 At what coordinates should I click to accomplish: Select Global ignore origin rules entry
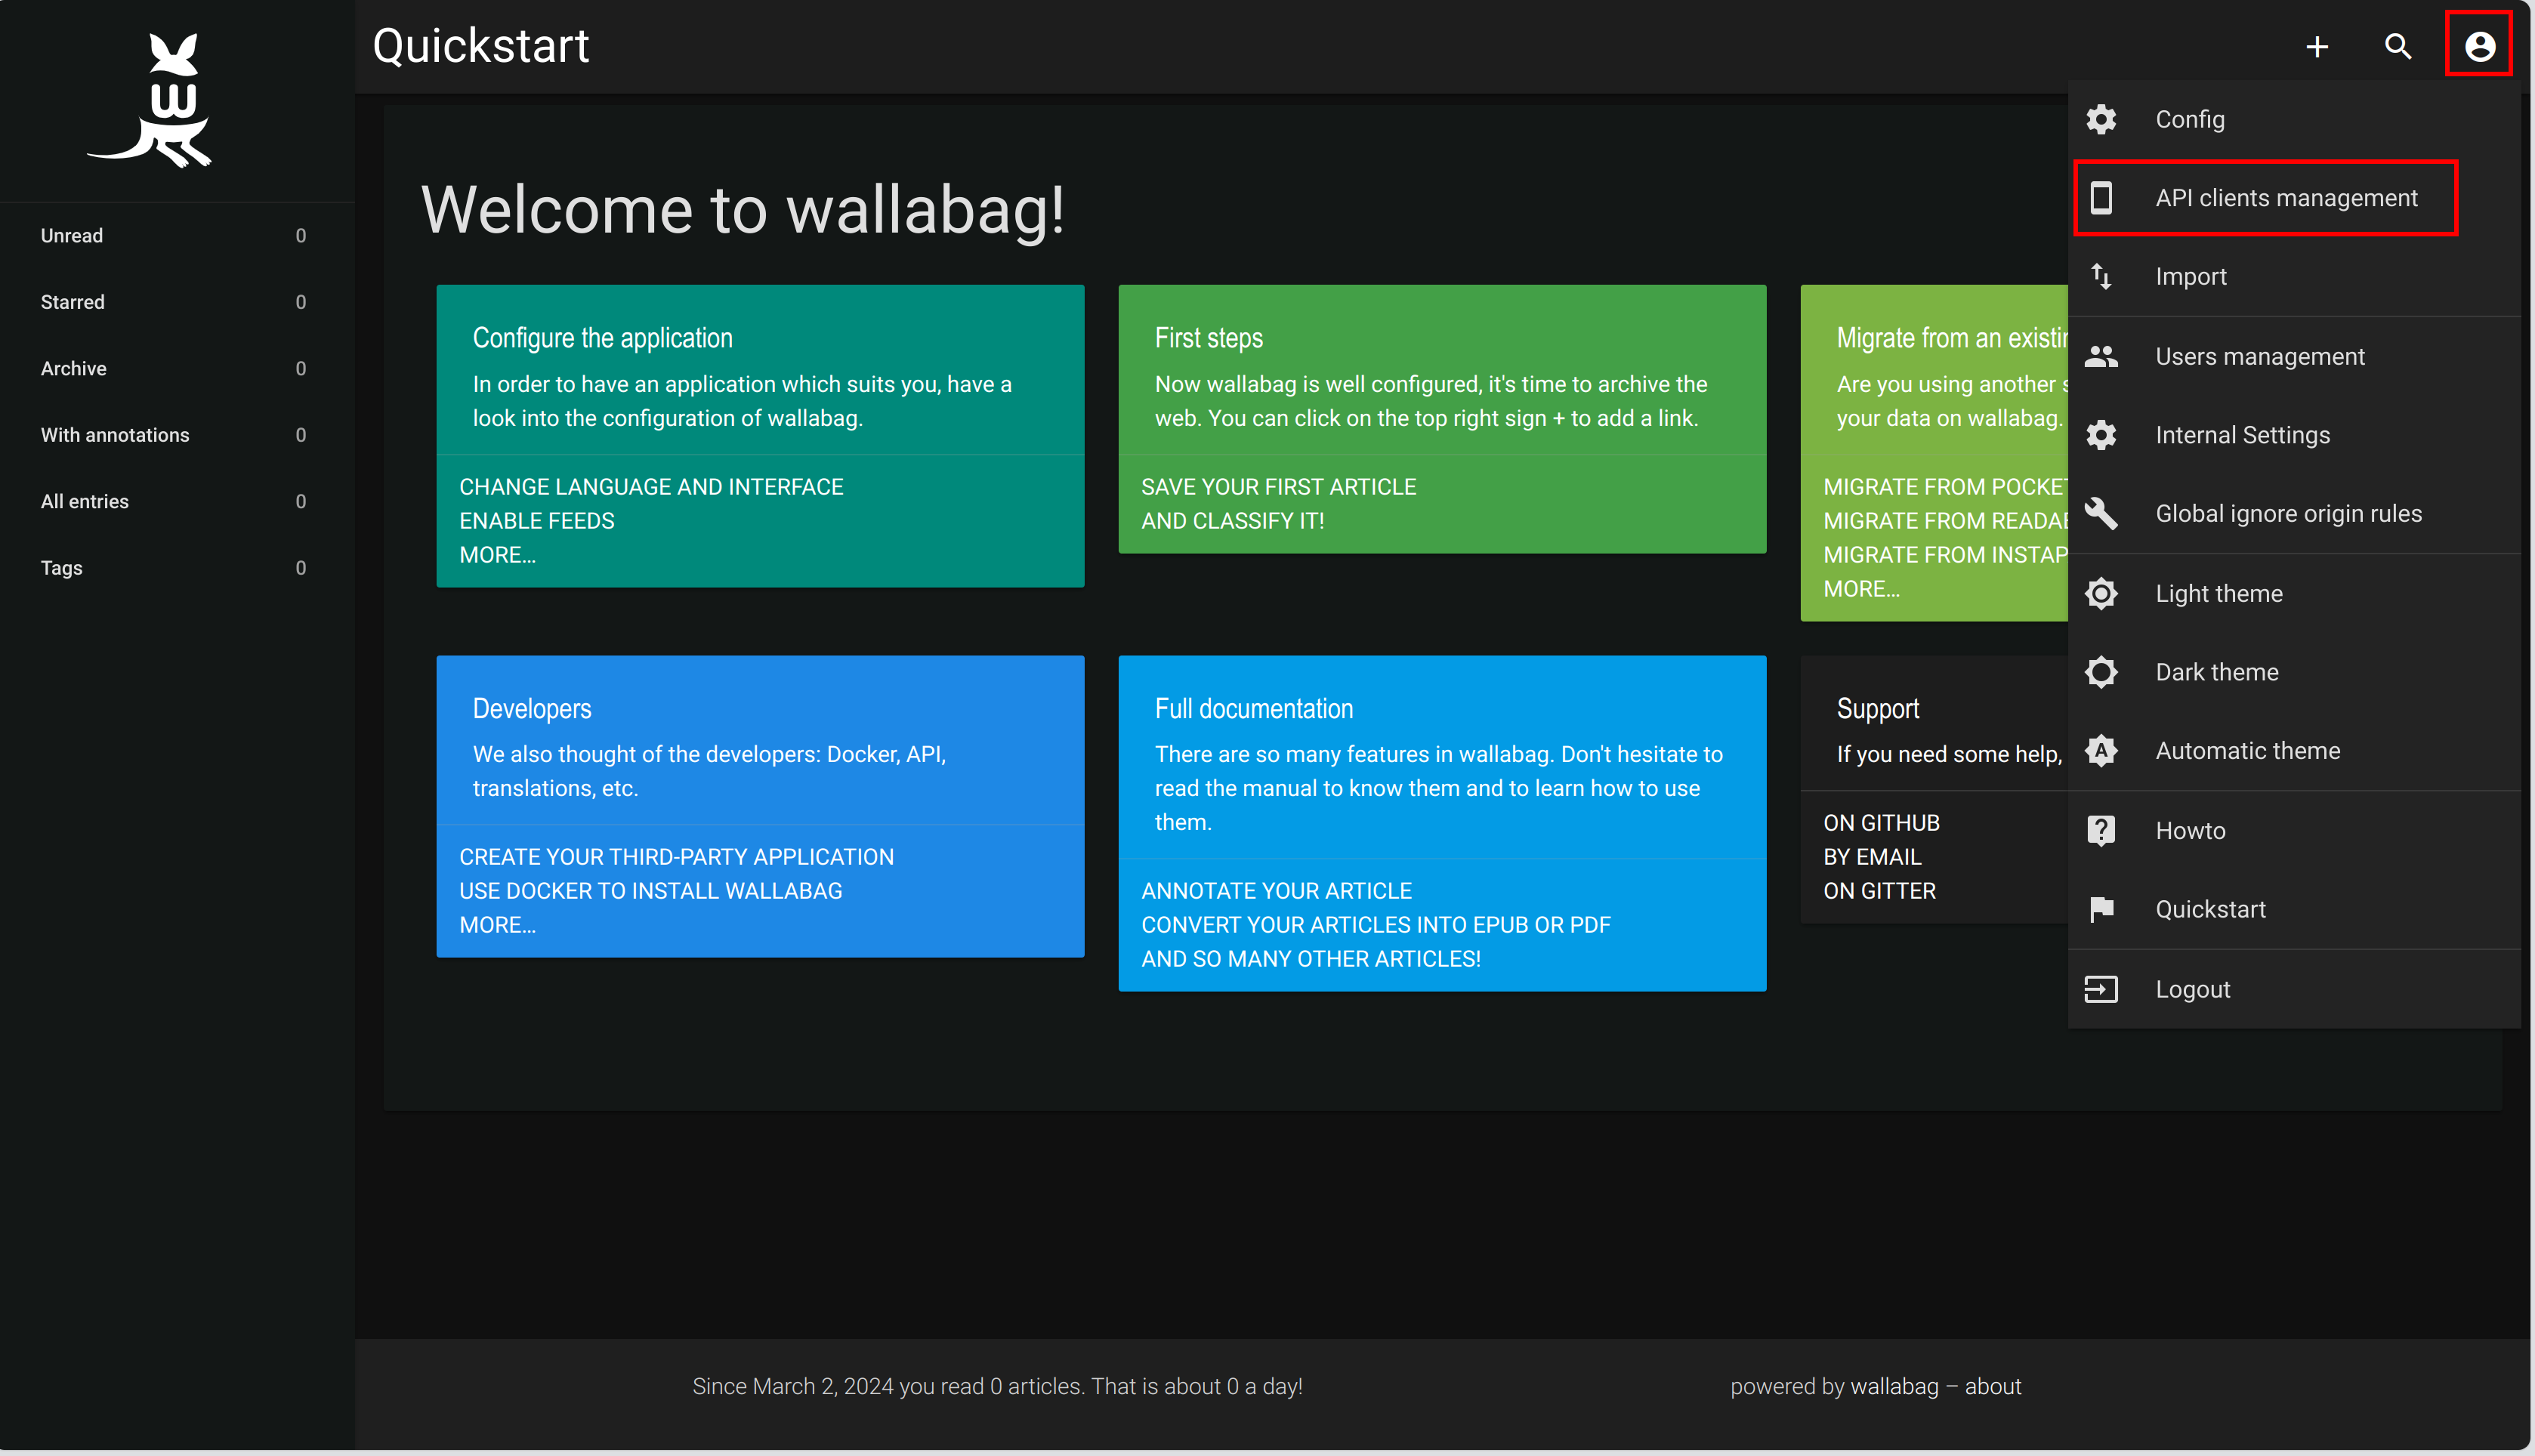point(2294,514)
